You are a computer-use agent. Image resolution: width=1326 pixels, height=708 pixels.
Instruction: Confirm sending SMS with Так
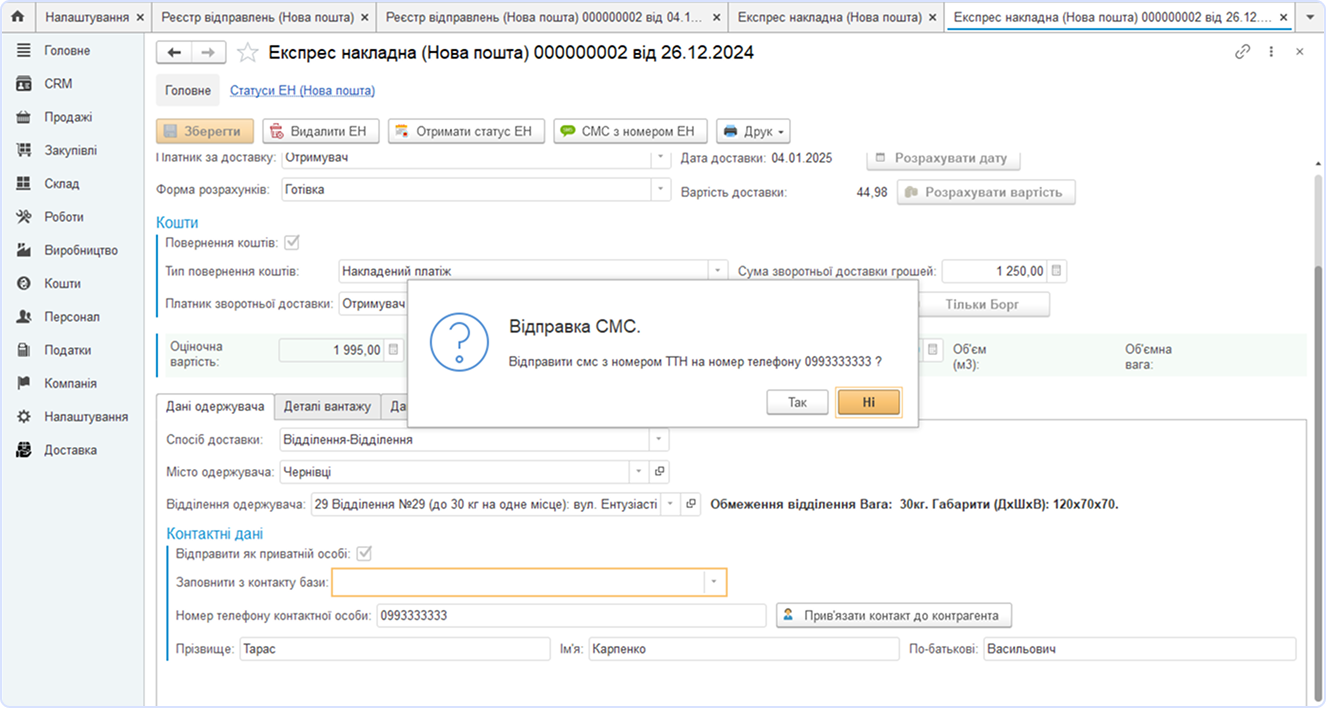coord(797,402)
